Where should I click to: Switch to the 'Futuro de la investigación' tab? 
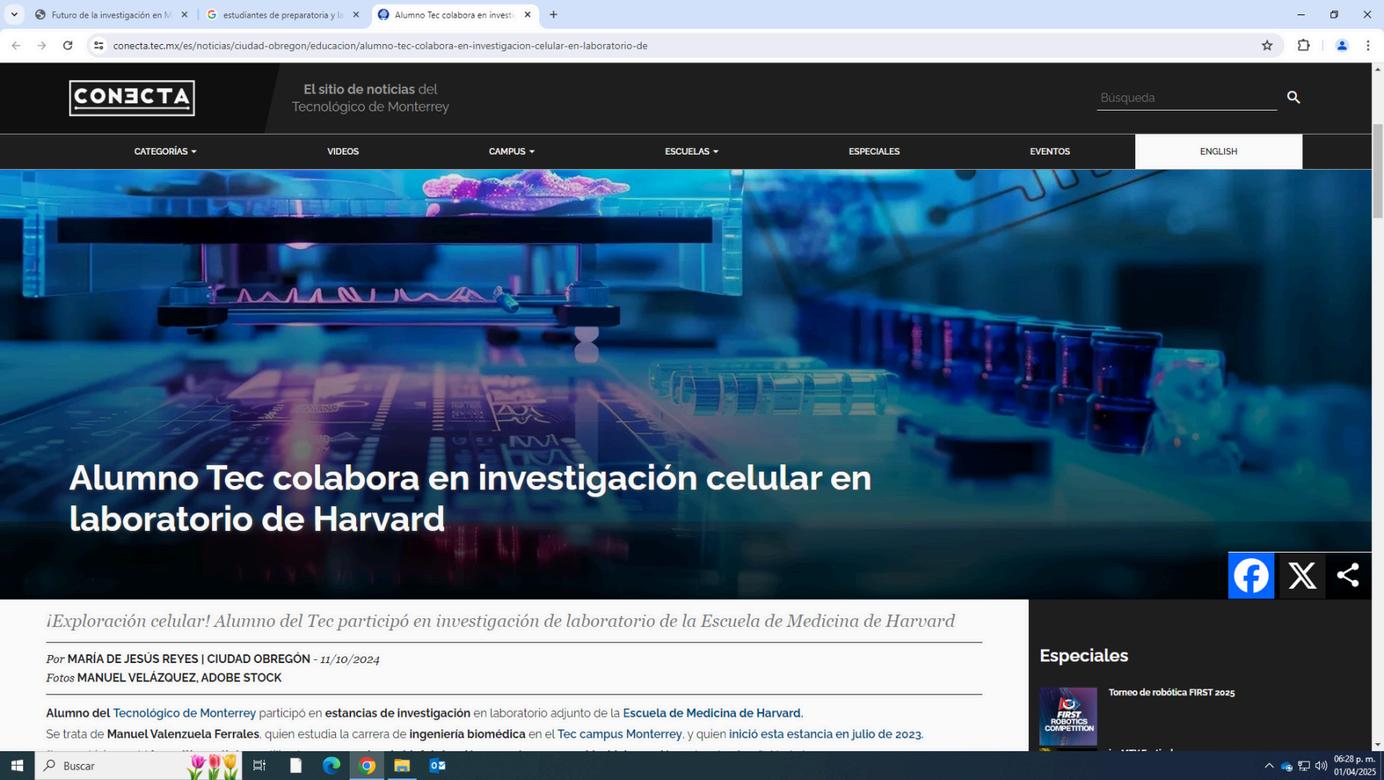[111, 15]
